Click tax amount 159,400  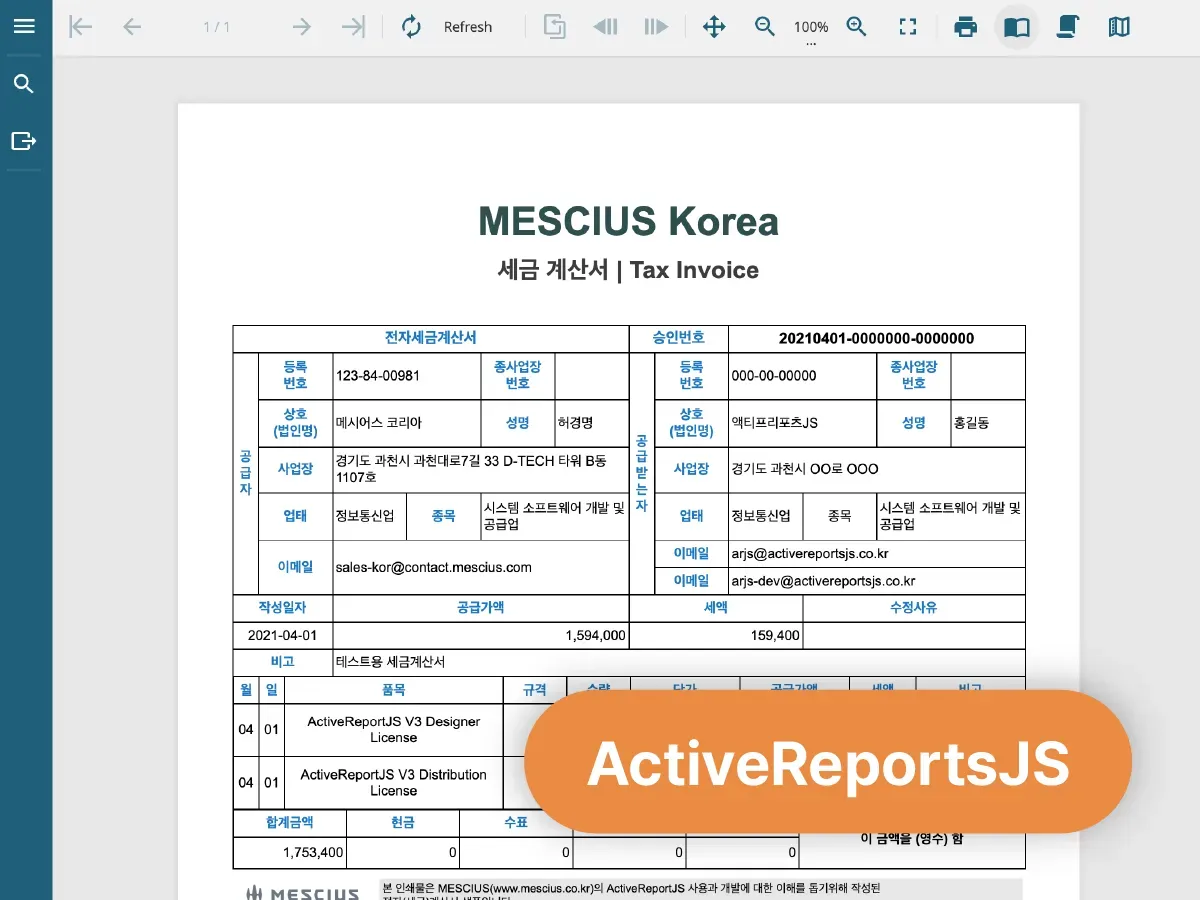click(775, 635)
